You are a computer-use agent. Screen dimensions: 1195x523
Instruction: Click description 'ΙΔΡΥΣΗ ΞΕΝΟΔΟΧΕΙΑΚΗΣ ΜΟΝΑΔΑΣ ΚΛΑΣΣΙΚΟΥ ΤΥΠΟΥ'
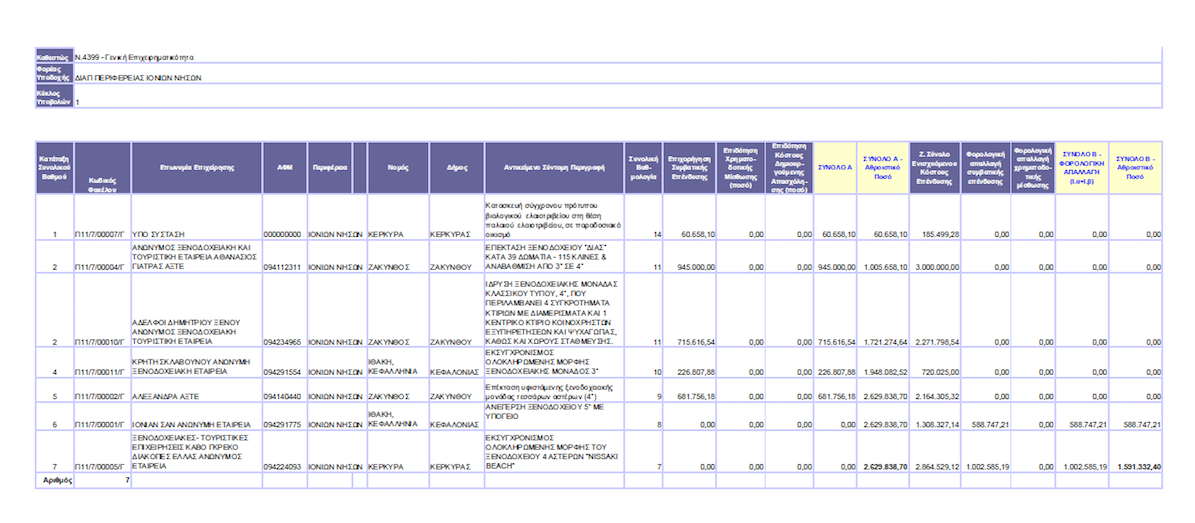[554, 312]
